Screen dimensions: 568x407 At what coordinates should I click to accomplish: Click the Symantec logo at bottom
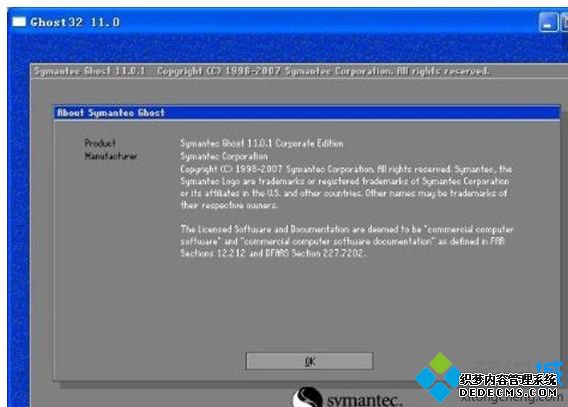click(347, 398)
